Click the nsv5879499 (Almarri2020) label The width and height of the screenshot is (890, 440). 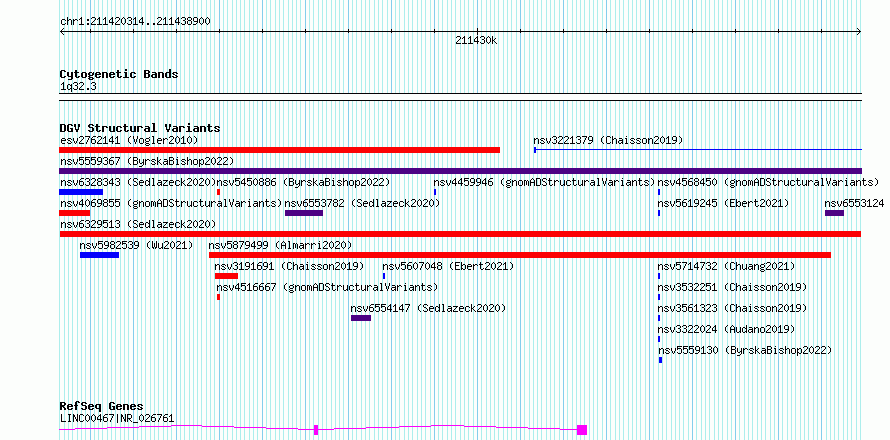pos(280,245)
